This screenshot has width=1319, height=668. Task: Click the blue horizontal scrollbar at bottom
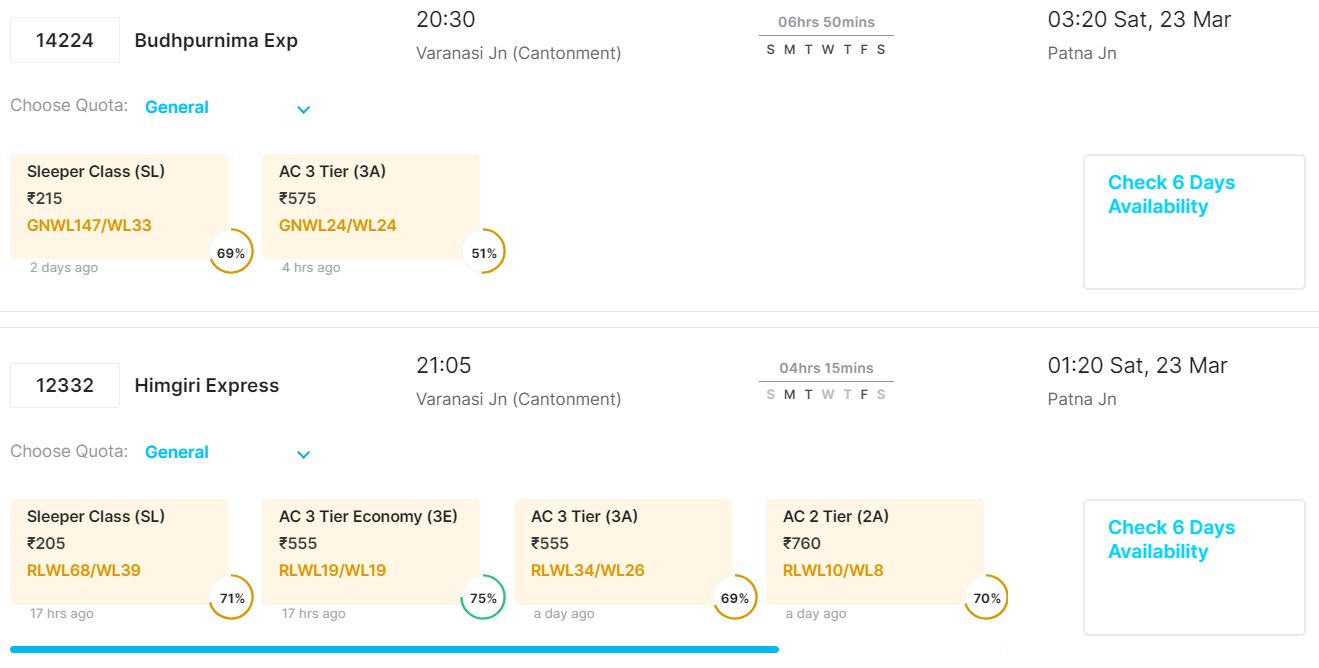click(x=394, y=649)
